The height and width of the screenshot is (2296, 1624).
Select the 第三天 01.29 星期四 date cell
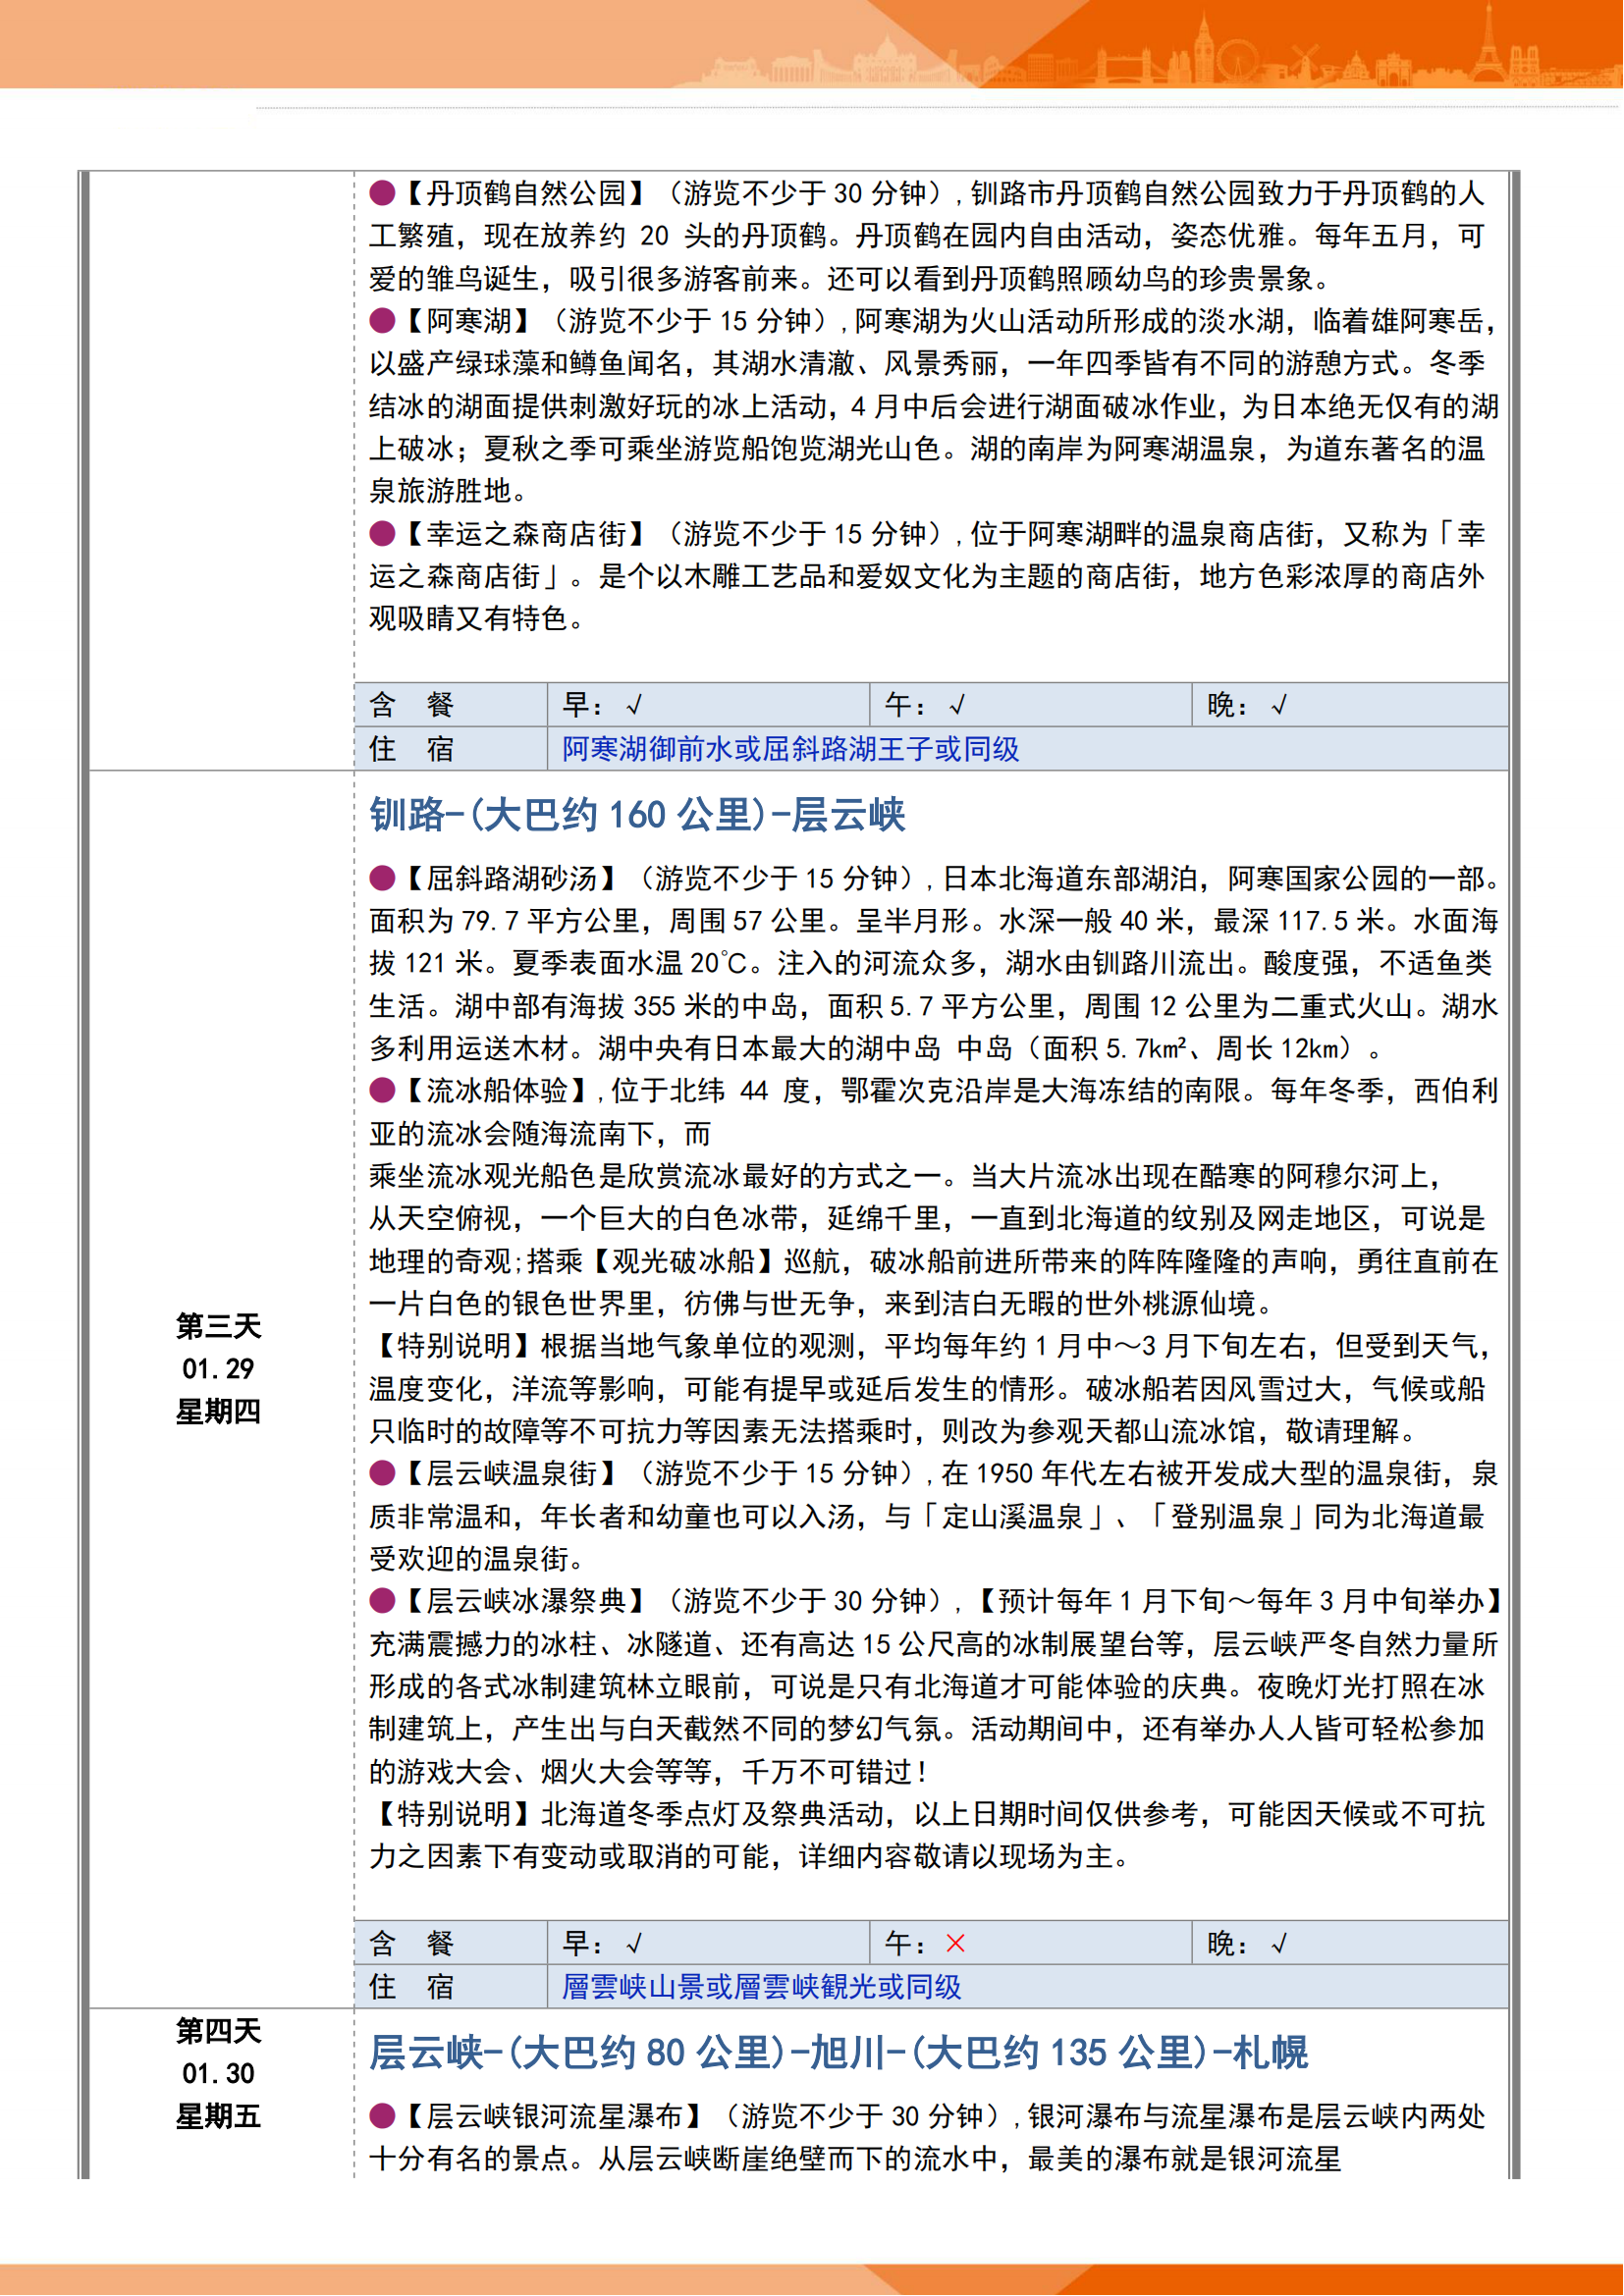[x=218, y=1369]
